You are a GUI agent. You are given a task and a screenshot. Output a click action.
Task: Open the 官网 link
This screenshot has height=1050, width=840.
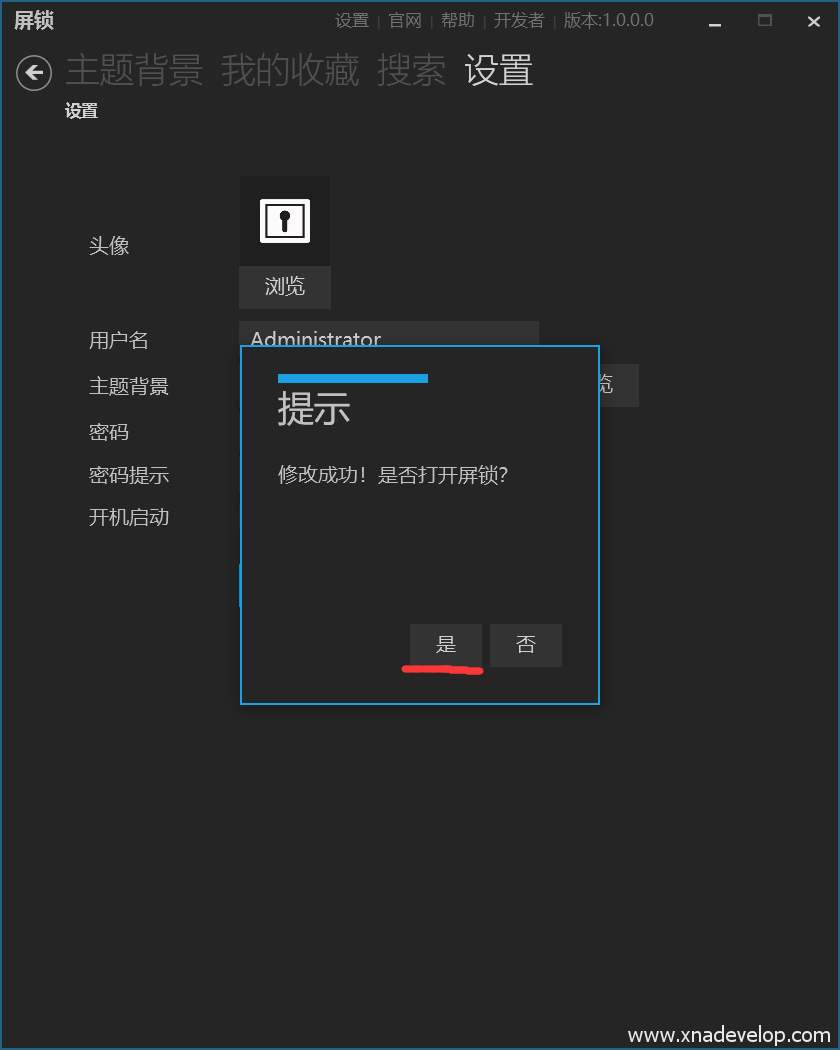tap(405, 21)
